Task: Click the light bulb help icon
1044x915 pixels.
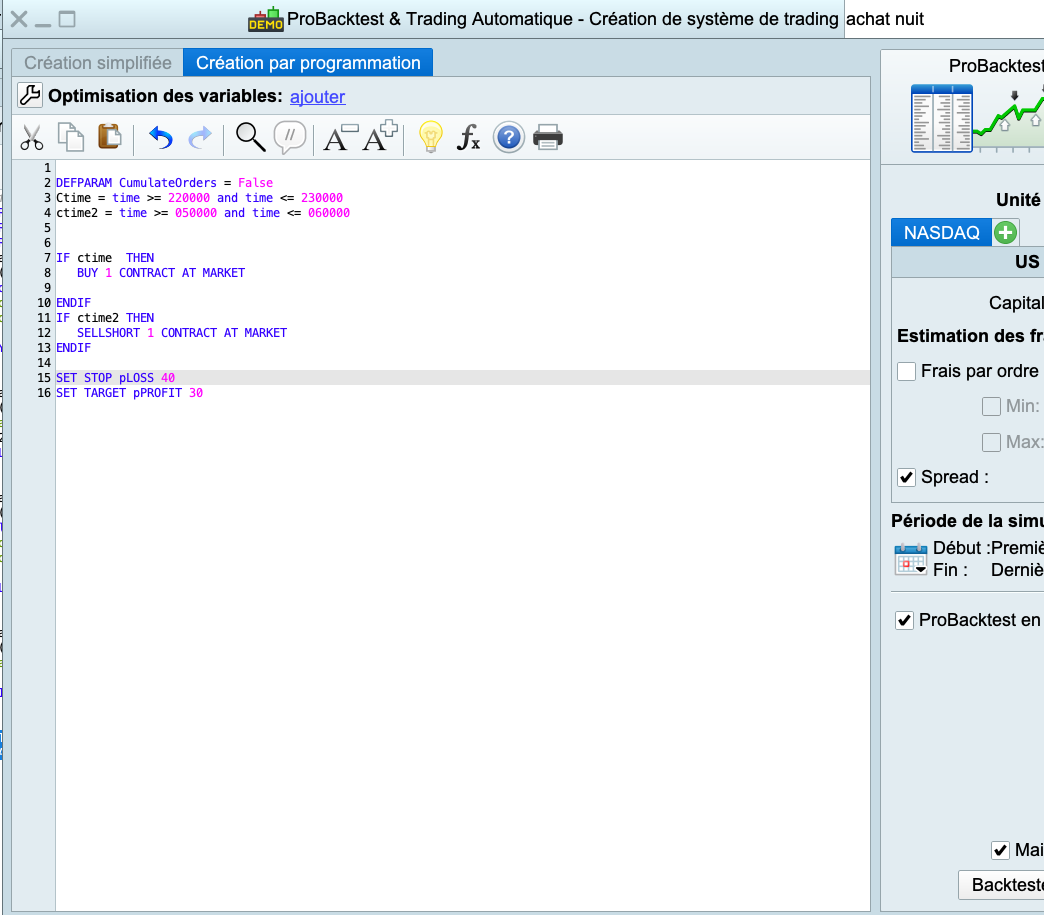Action: pyautogui.click(x=430, y=137)
